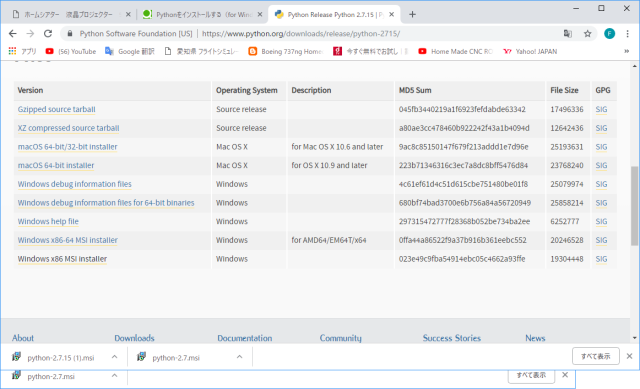Download the Windows help file
640x389 pixels.
pyautogui.click(x=48, y=222)
